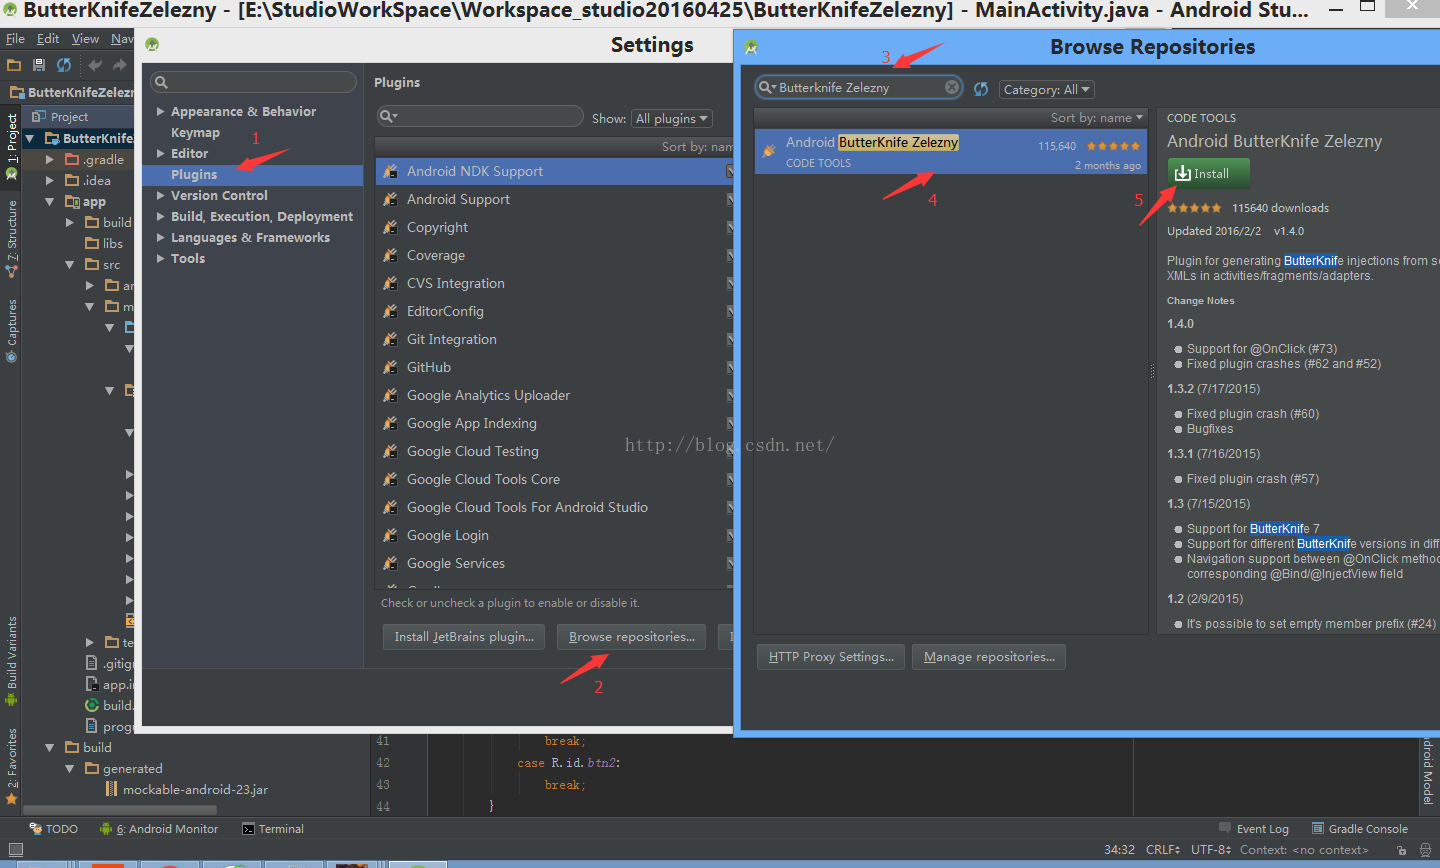Click the magnifier icon in Browse Repositories search

[x=767, y=87]
